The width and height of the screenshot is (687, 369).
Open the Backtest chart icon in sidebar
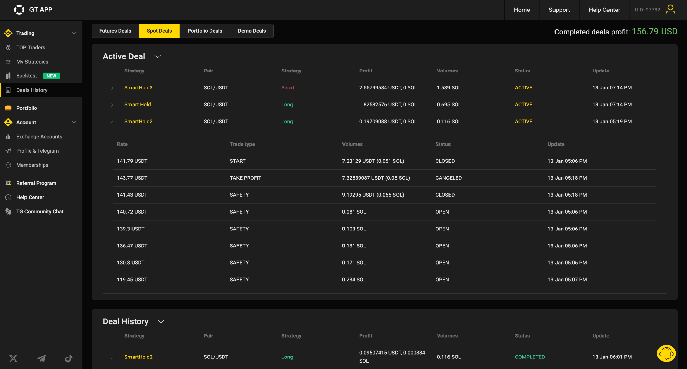coord(8,76)
